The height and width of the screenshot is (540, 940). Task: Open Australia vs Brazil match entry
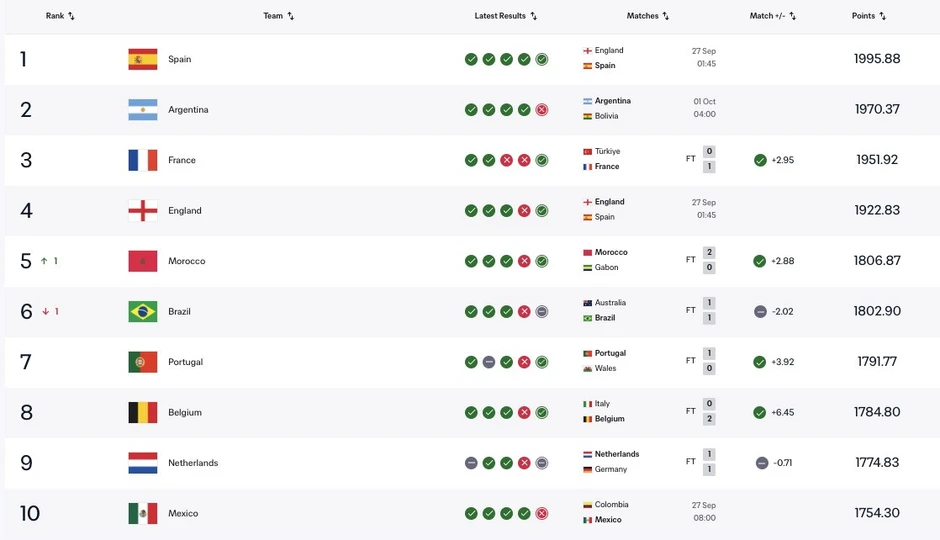[649, 310]
